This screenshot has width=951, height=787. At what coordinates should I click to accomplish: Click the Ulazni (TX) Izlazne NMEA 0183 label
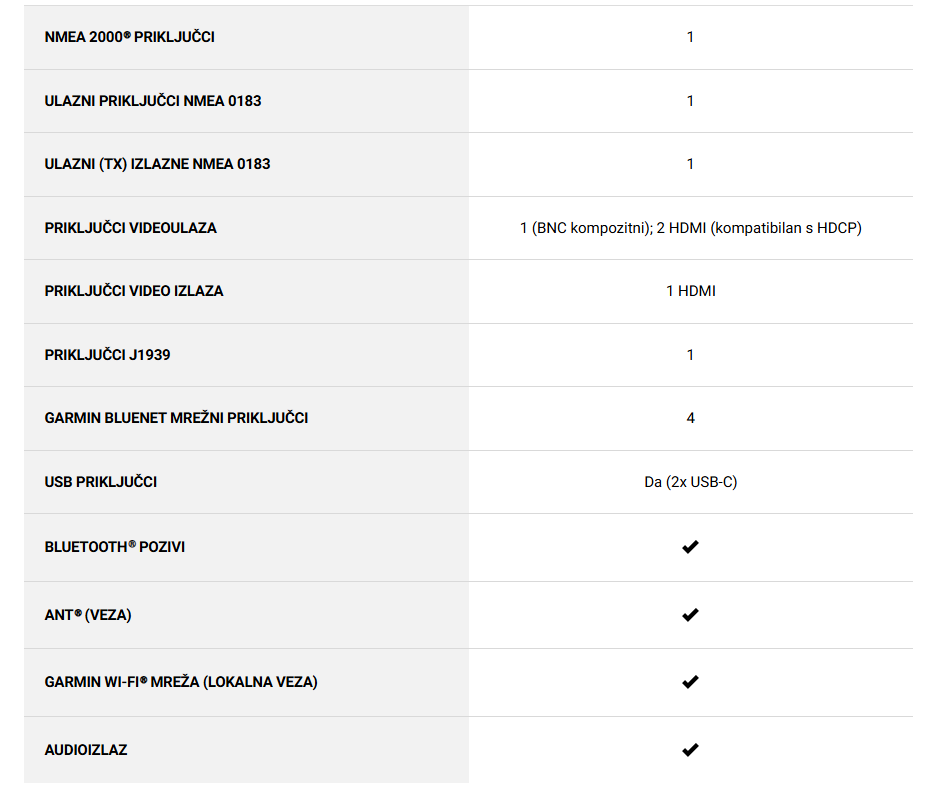point(157,164)
